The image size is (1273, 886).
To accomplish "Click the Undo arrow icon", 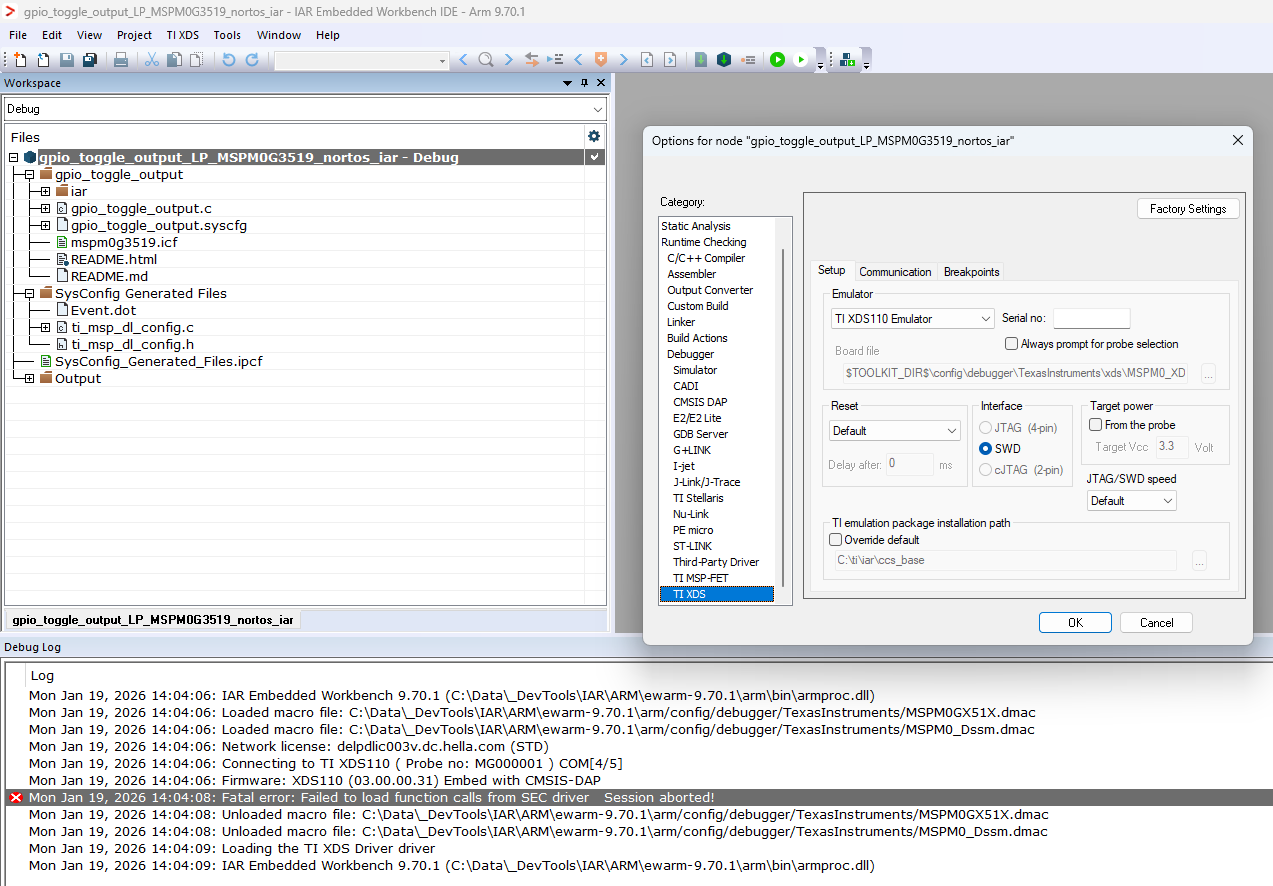I will (228, 60).
